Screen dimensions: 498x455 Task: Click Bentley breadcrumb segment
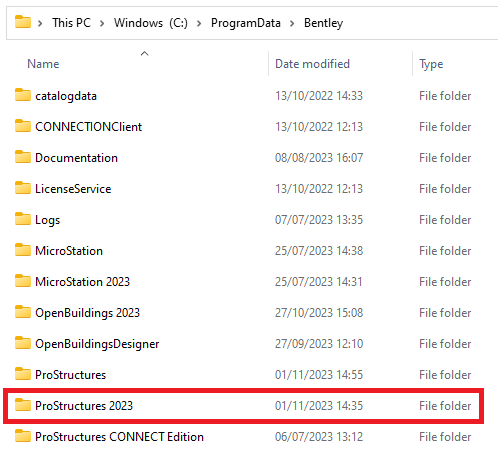[x=323, y=23]
